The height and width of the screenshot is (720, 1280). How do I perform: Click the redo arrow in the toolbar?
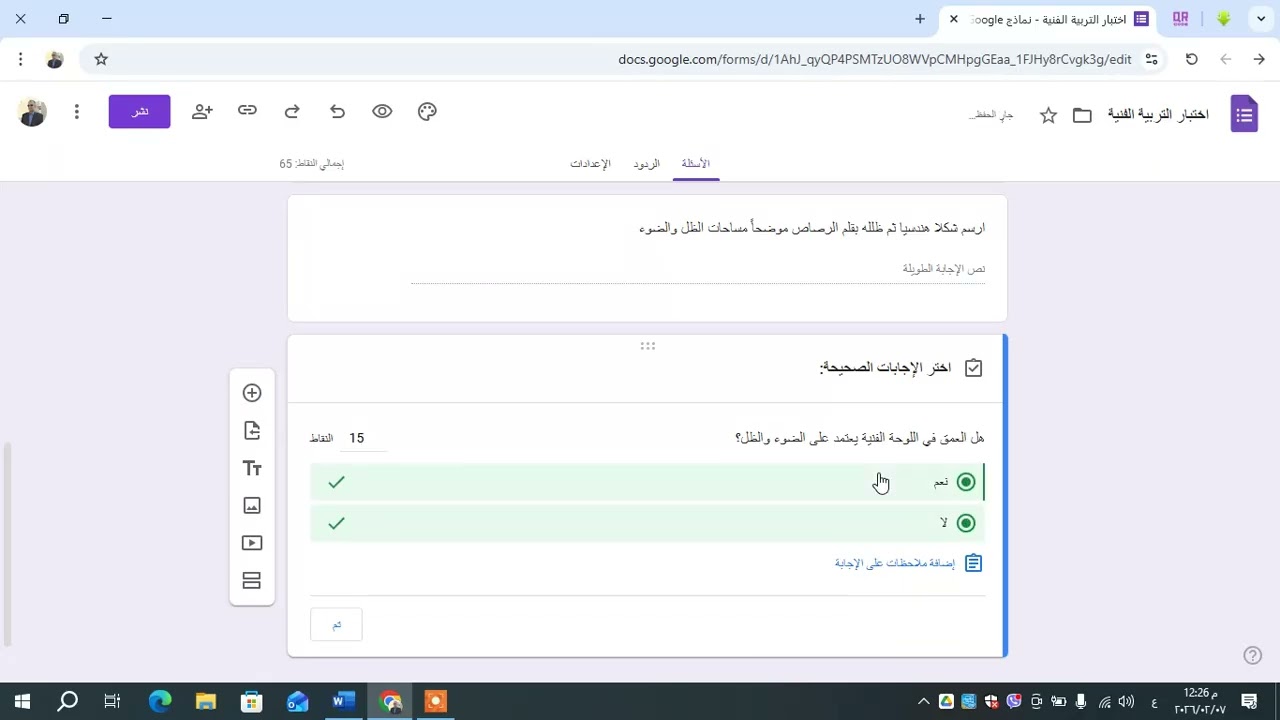(292, 112)
